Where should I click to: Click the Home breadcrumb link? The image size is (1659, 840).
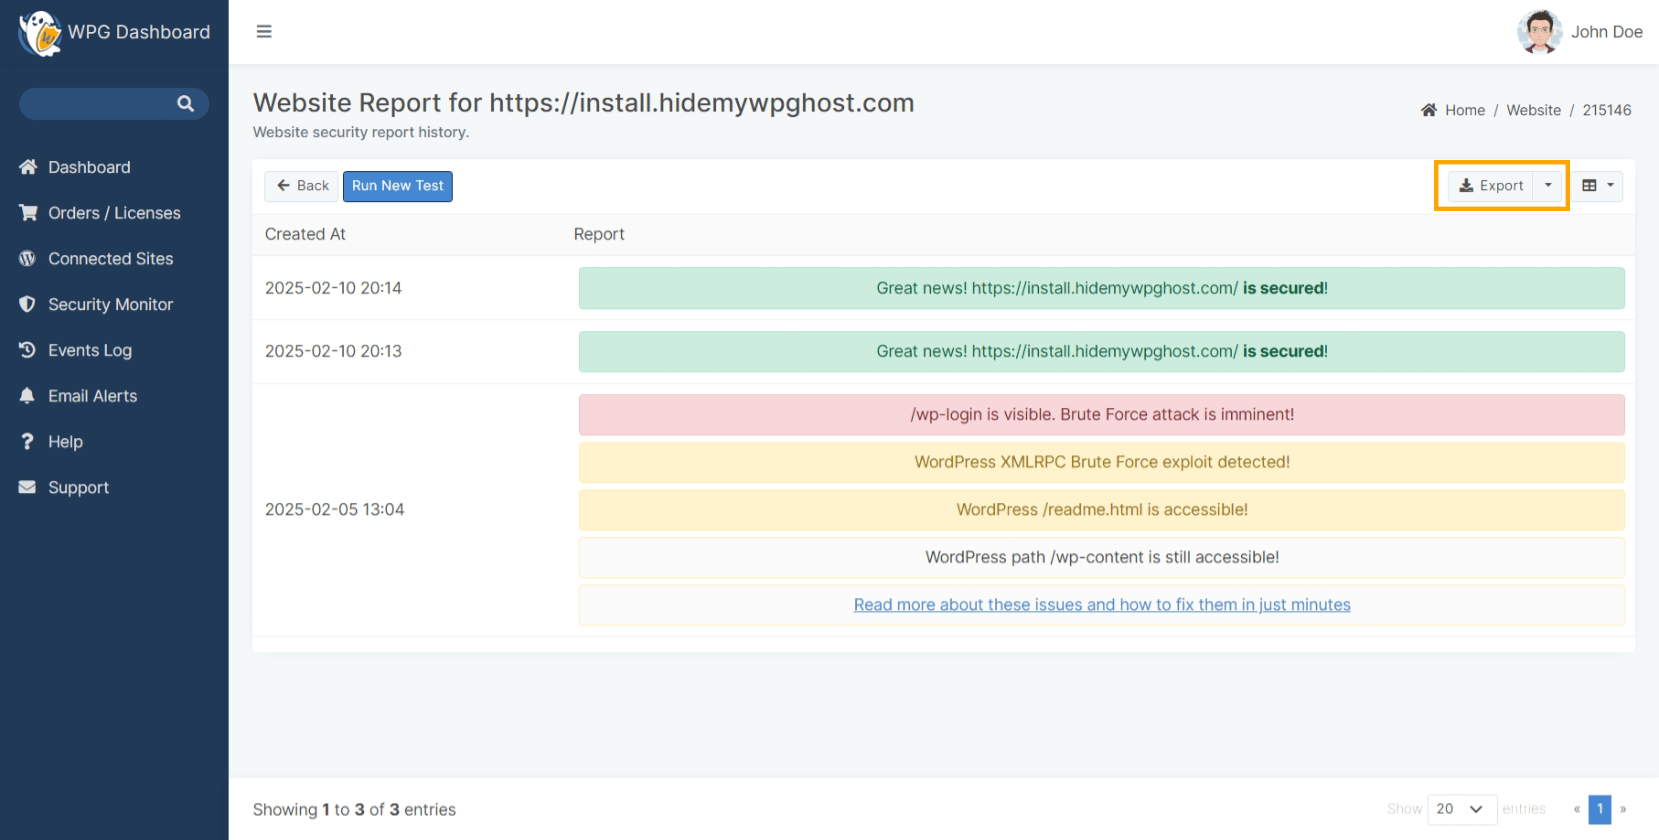coord(1465,110)
